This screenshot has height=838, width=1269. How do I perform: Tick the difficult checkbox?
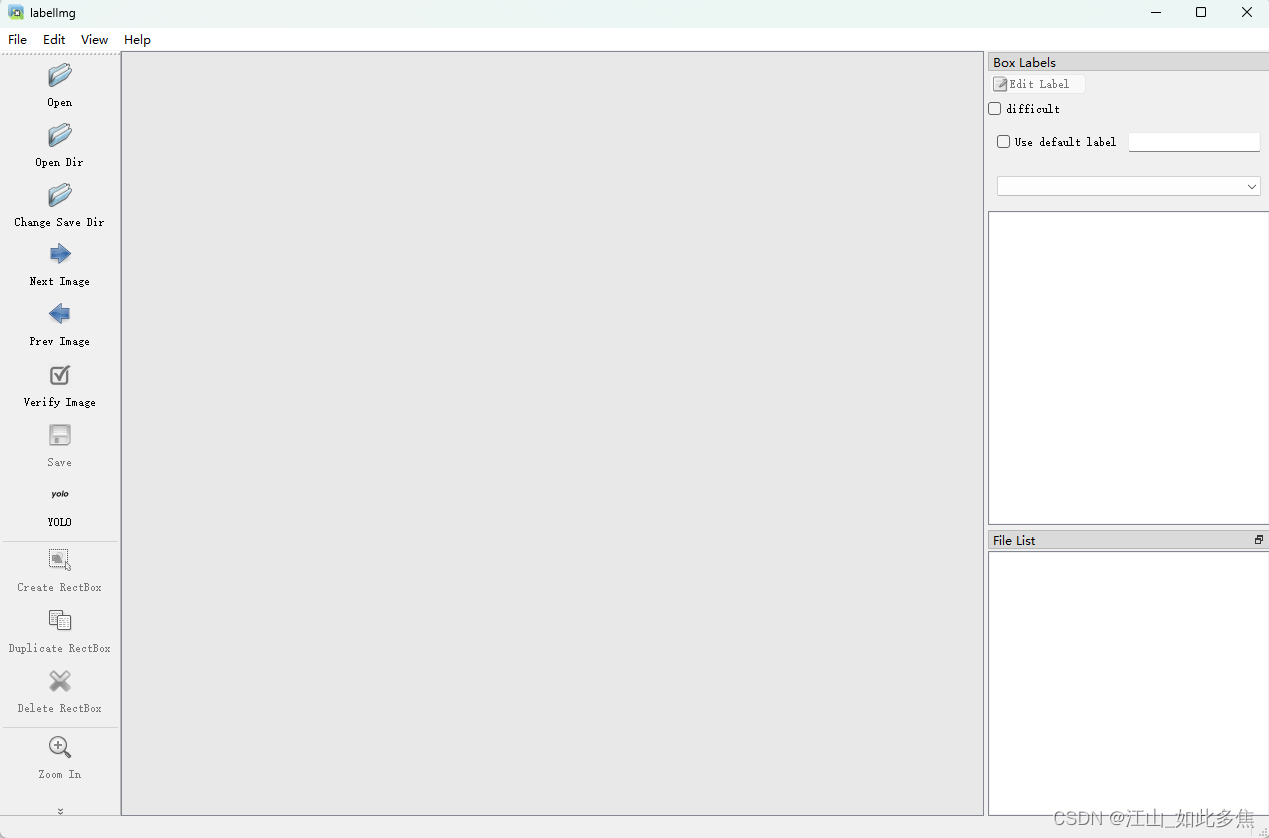click(x=995, y=108)
